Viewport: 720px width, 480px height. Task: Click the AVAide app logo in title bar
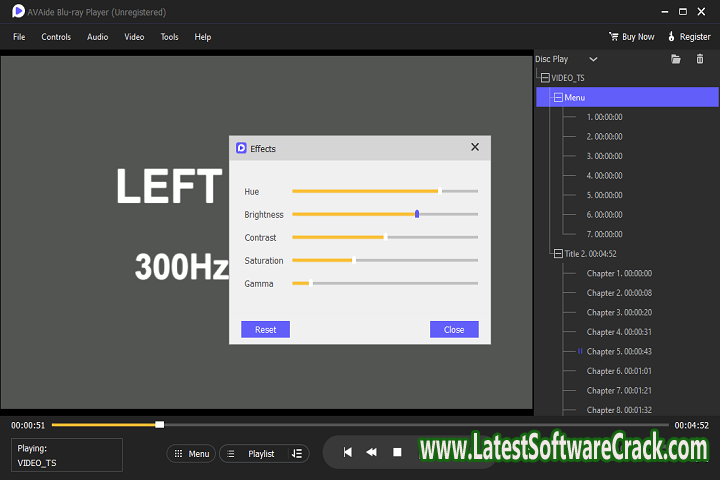click(x=18, y=11)
